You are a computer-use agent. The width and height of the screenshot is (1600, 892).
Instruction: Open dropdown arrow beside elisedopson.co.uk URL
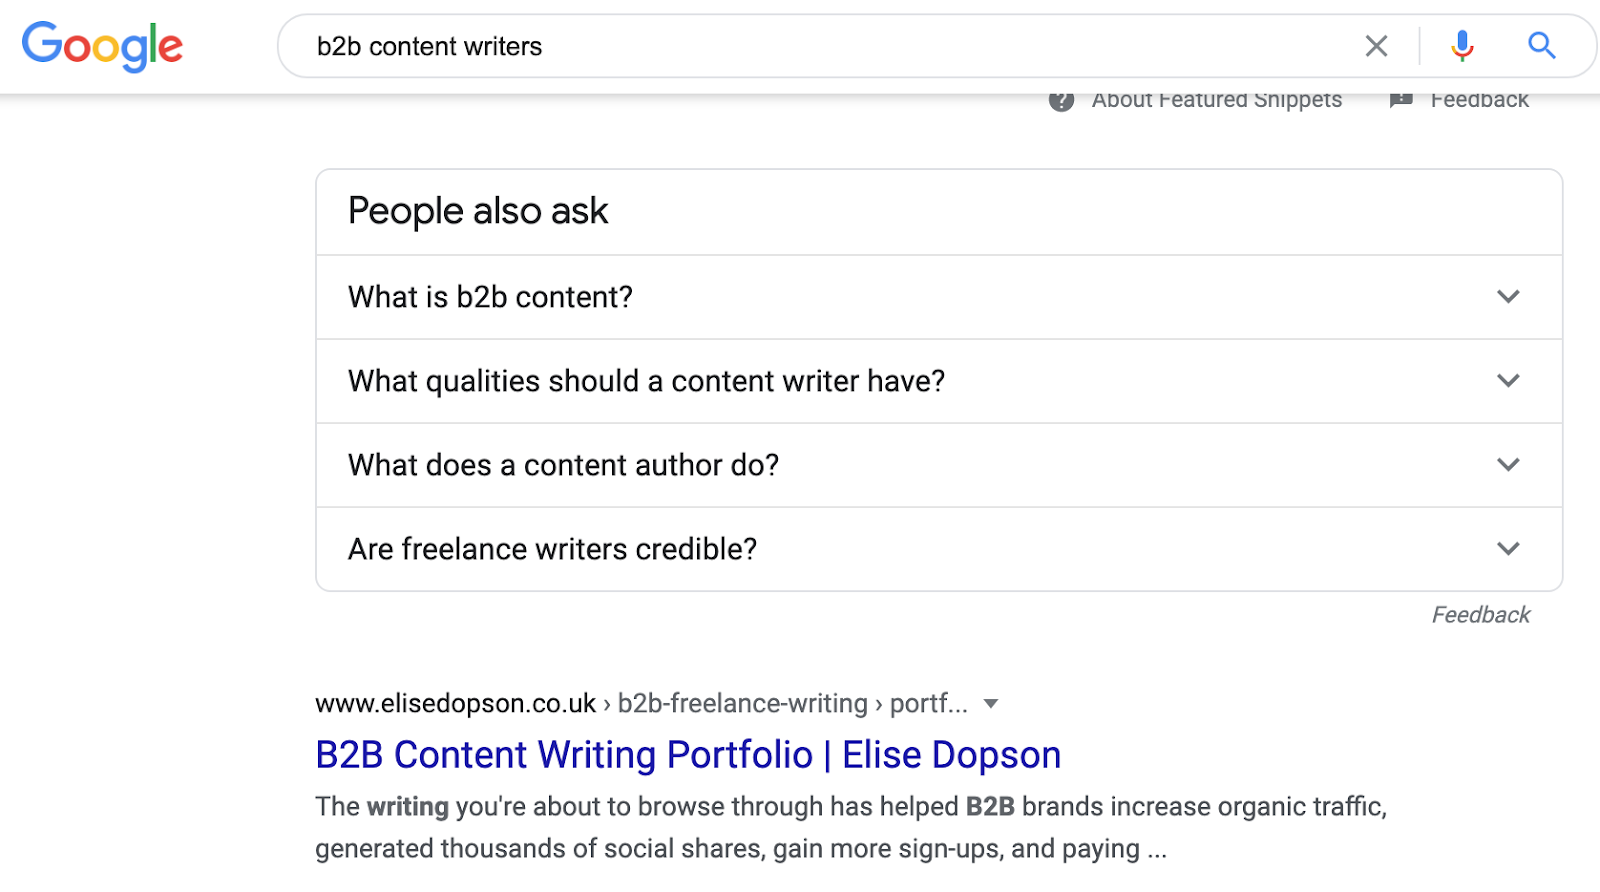[x=991, y=704]
